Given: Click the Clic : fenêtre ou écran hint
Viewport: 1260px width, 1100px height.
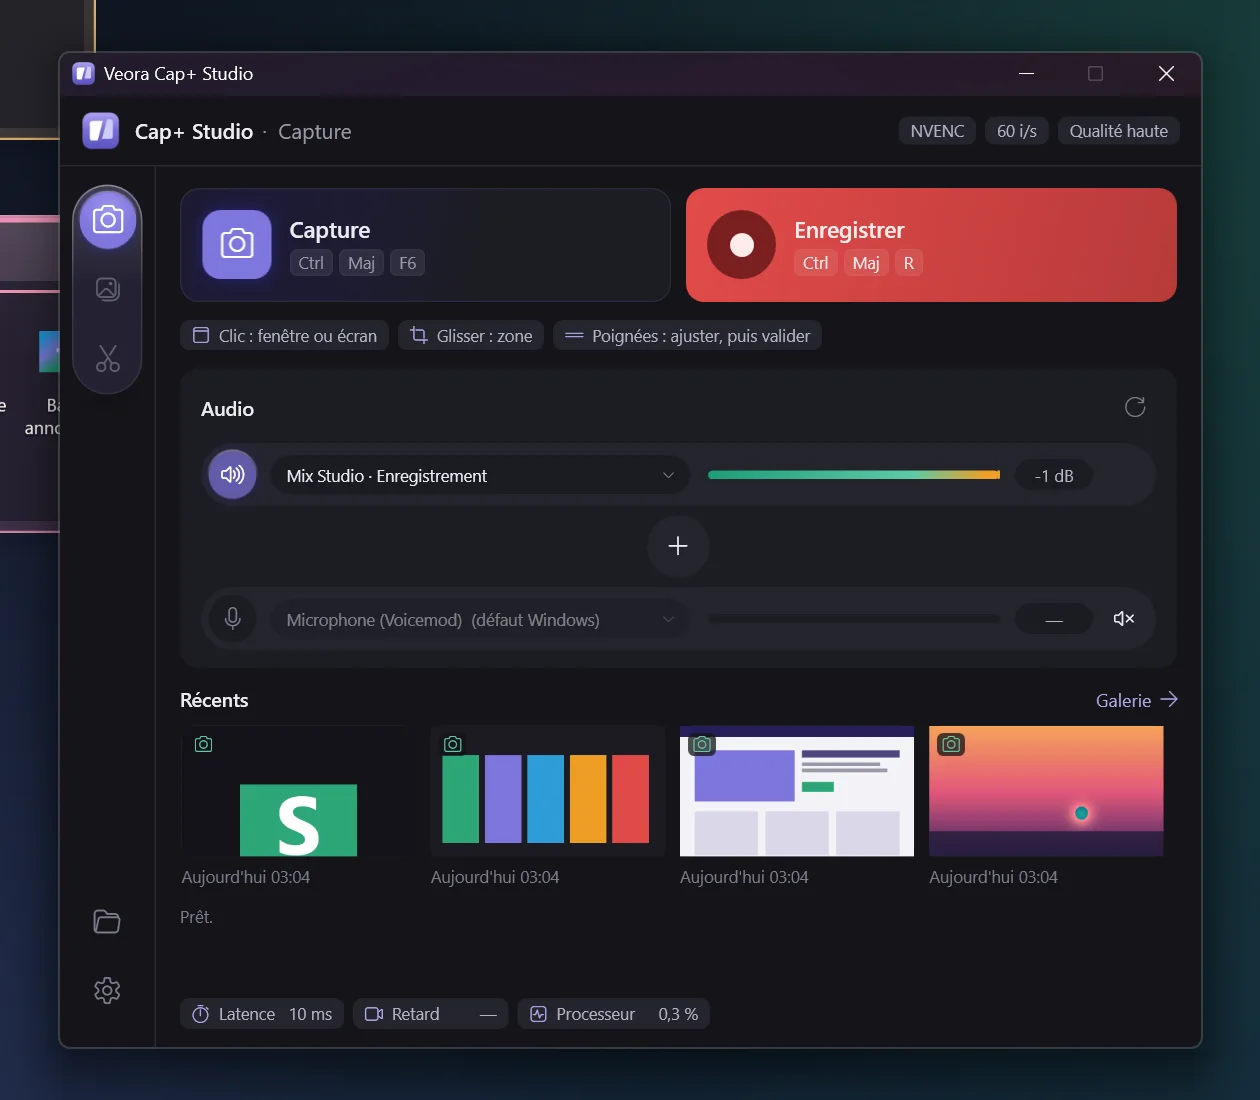Looking at the screenshot, I should (285, 336).
